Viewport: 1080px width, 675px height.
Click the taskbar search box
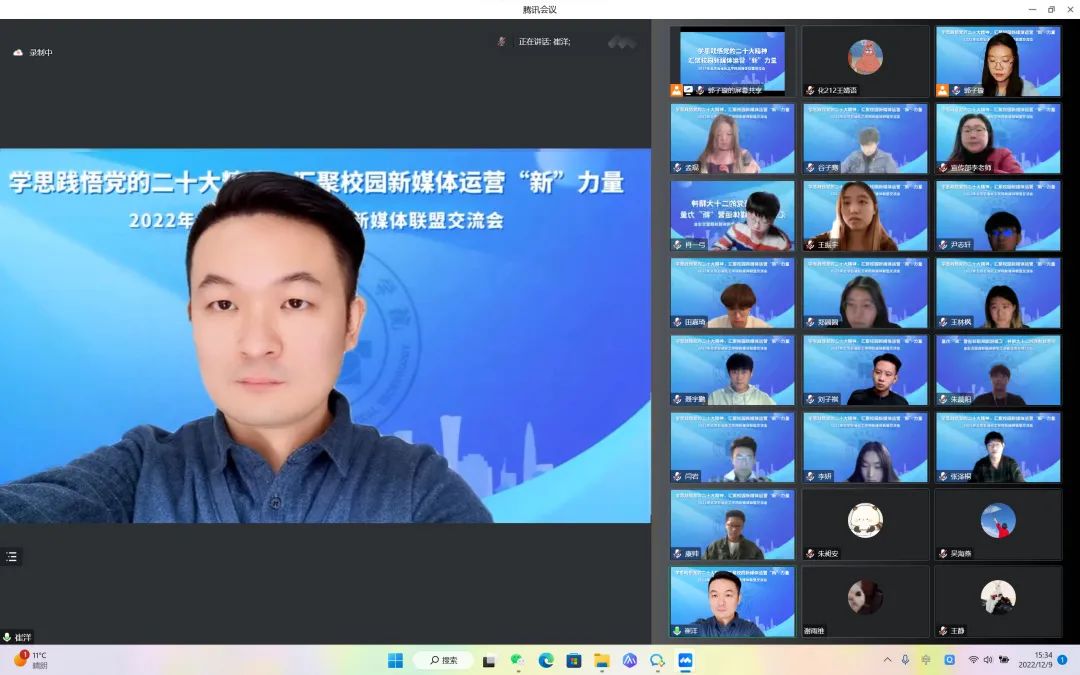click(x=443, y=660)
